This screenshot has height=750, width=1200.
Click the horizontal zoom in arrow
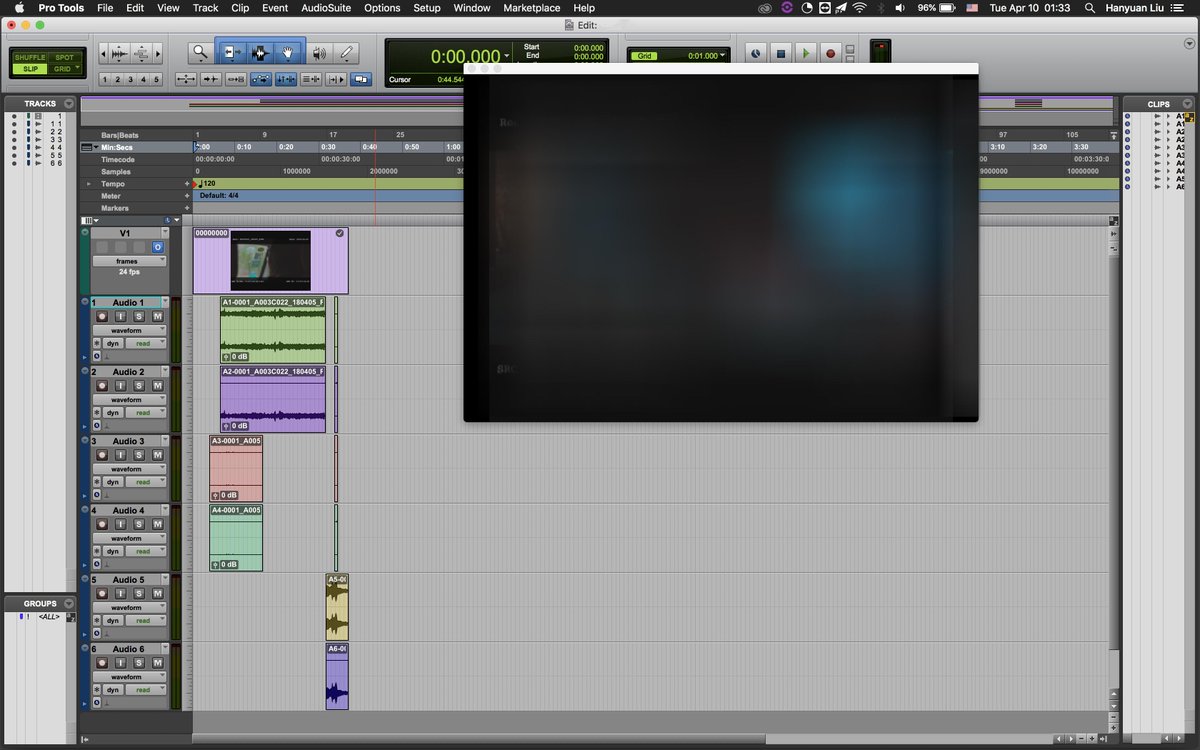158,53
